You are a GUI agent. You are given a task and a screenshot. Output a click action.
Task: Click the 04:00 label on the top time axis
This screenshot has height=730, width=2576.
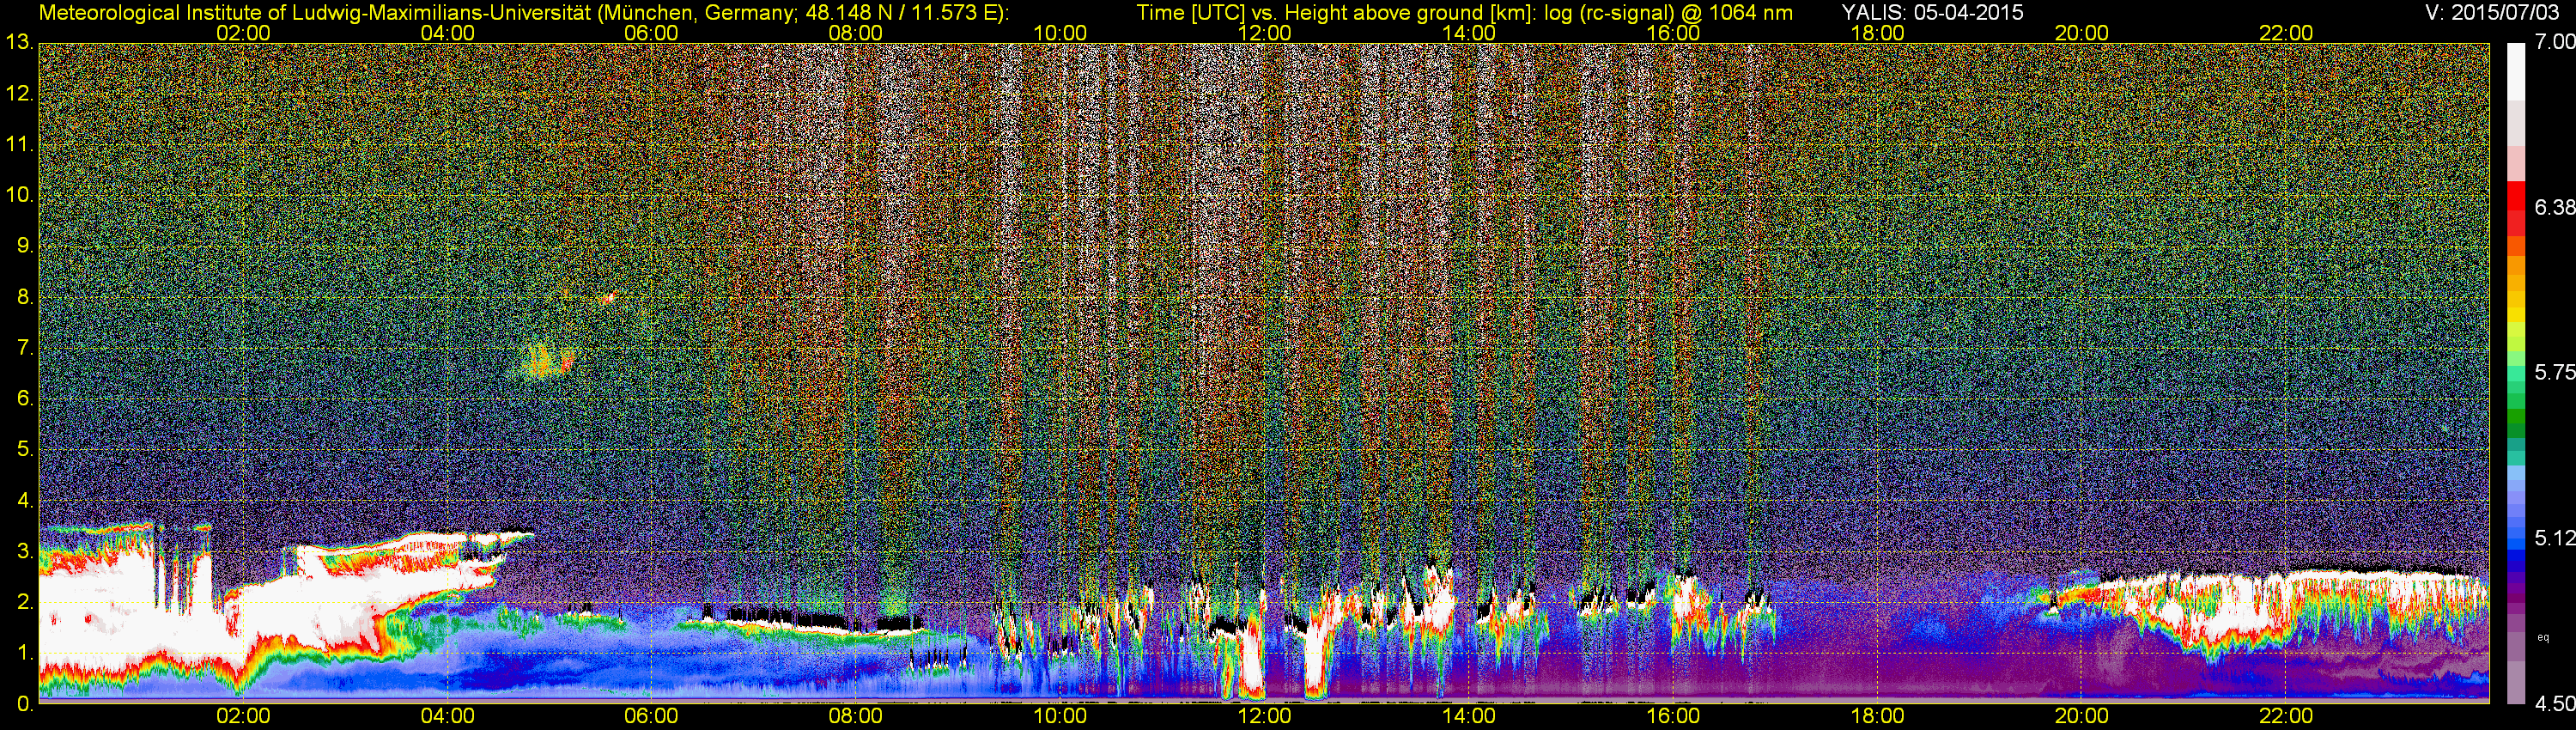pos(447,33)
